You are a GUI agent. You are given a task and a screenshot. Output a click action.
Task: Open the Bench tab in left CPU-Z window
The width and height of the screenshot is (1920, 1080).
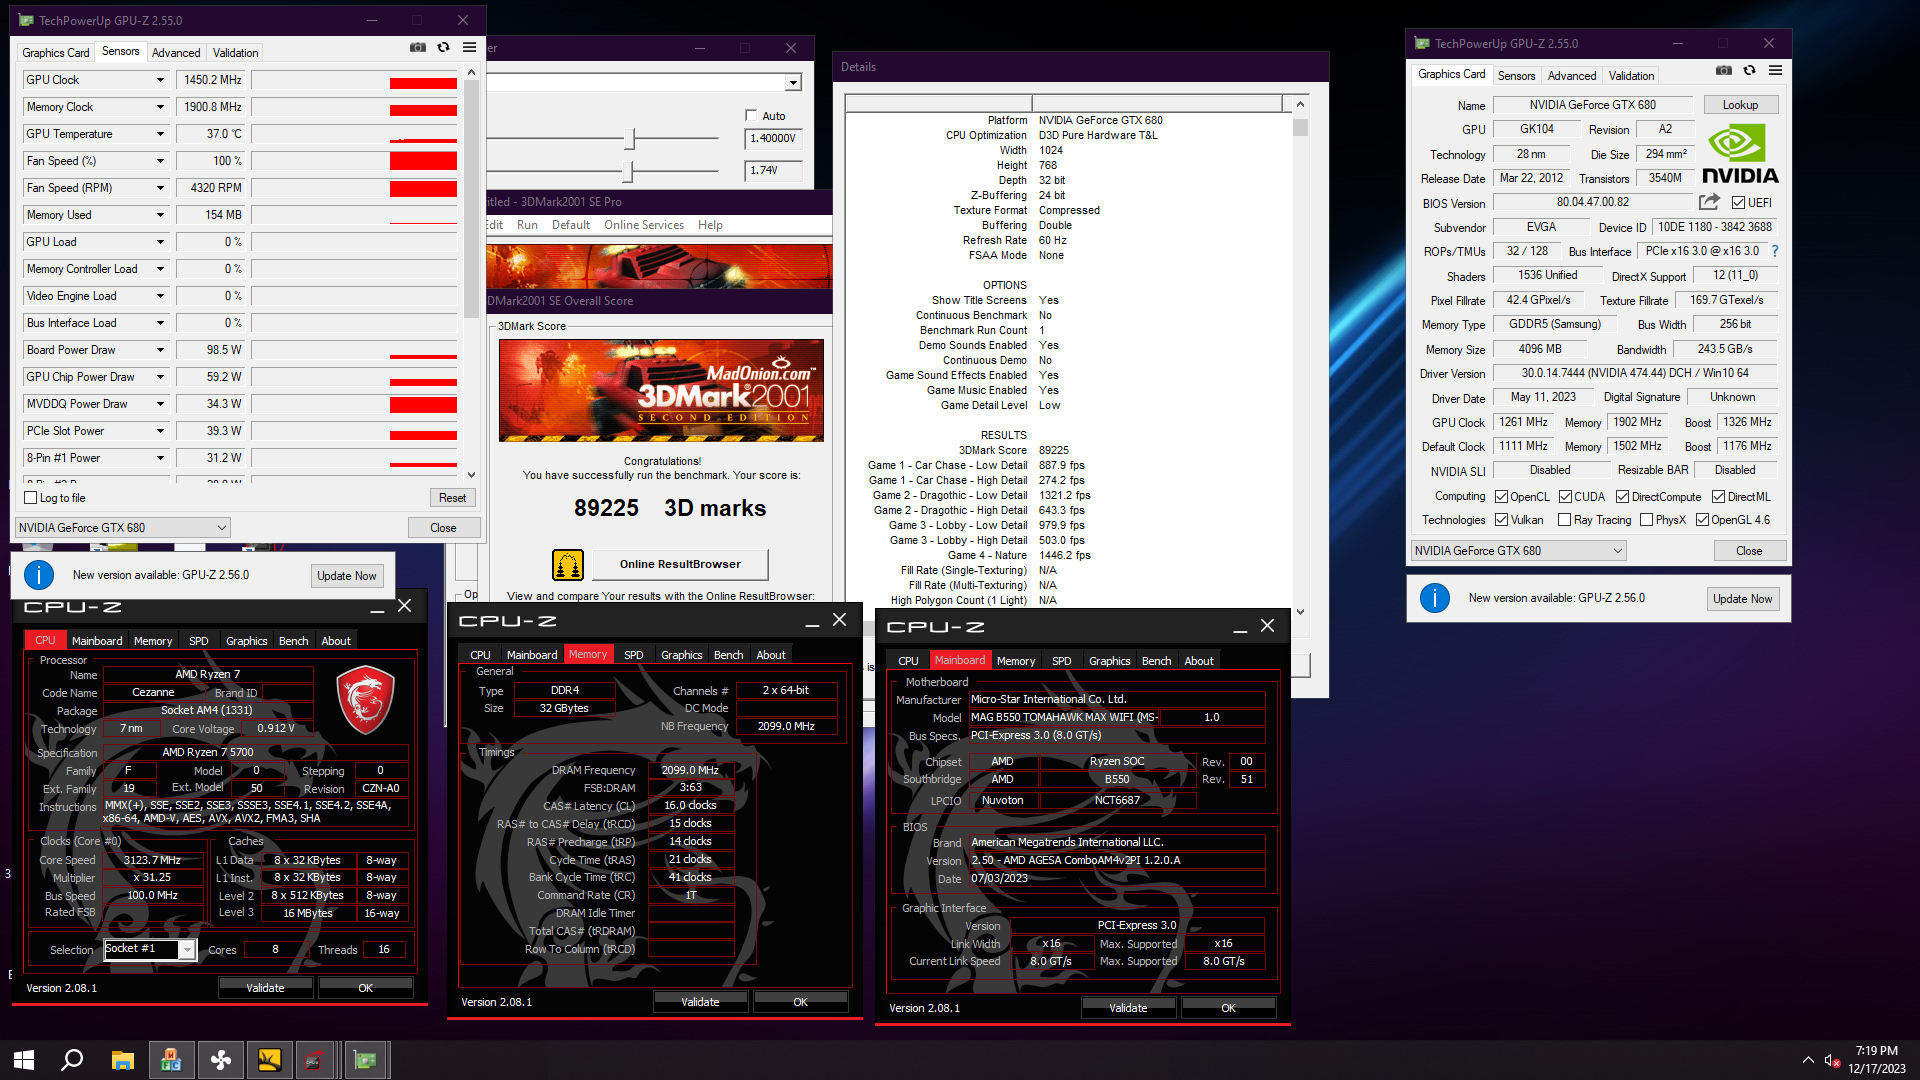pyautogui.click(x=293, y=641)
